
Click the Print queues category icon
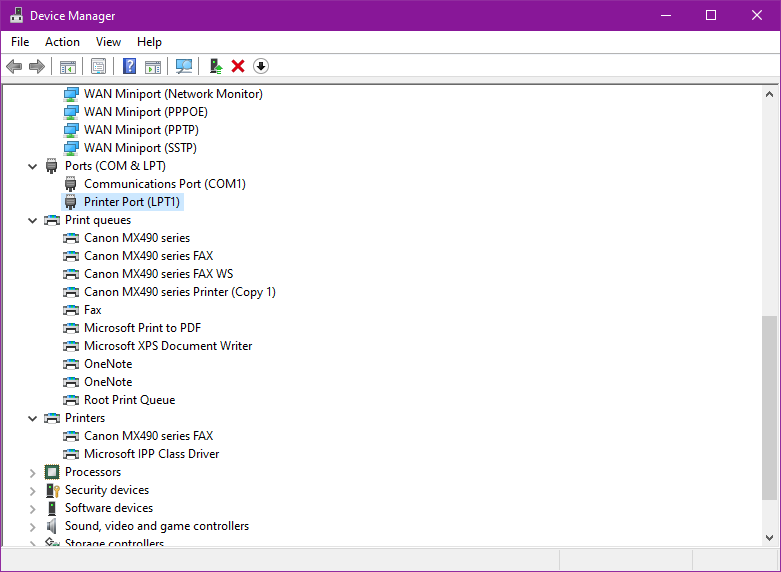[52, 220]
